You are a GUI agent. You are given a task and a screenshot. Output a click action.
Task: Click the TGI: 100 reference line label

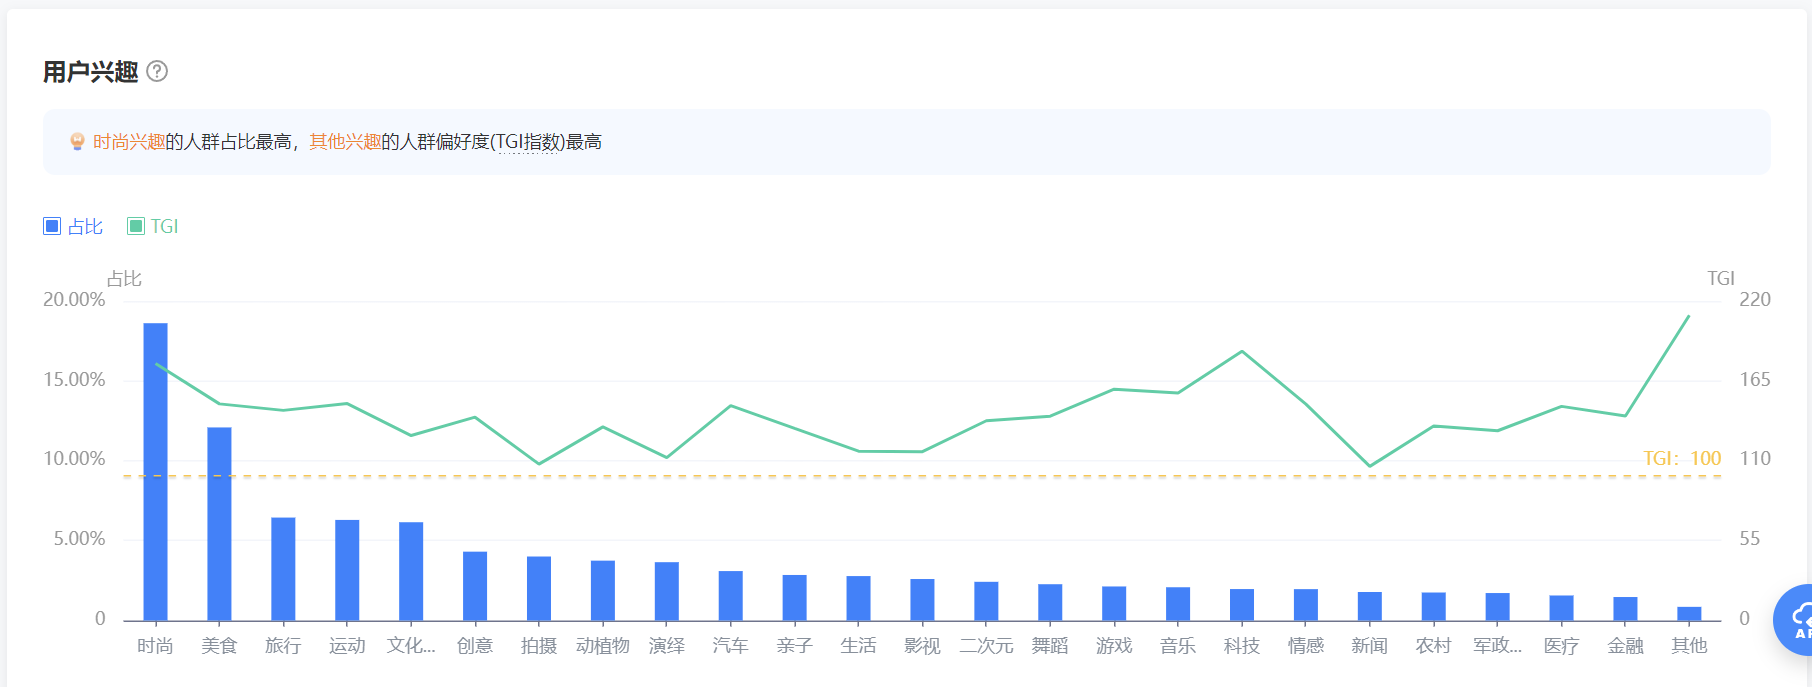coord(1682,458)
